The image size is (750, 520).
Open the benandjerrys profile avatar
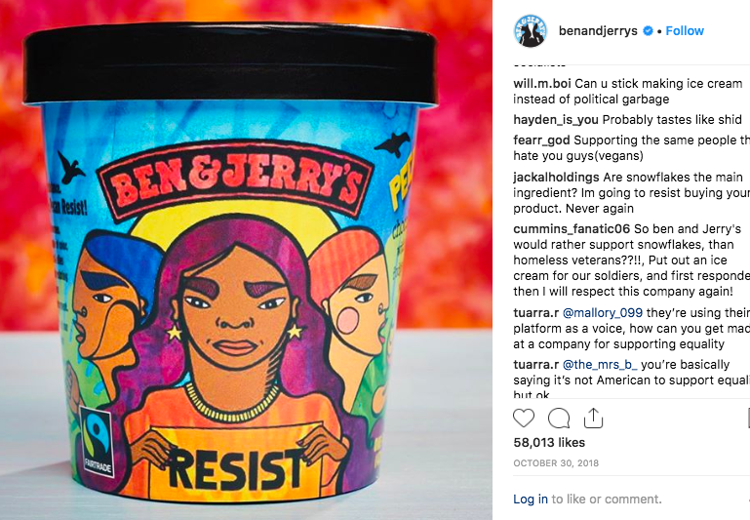(530, 31)
